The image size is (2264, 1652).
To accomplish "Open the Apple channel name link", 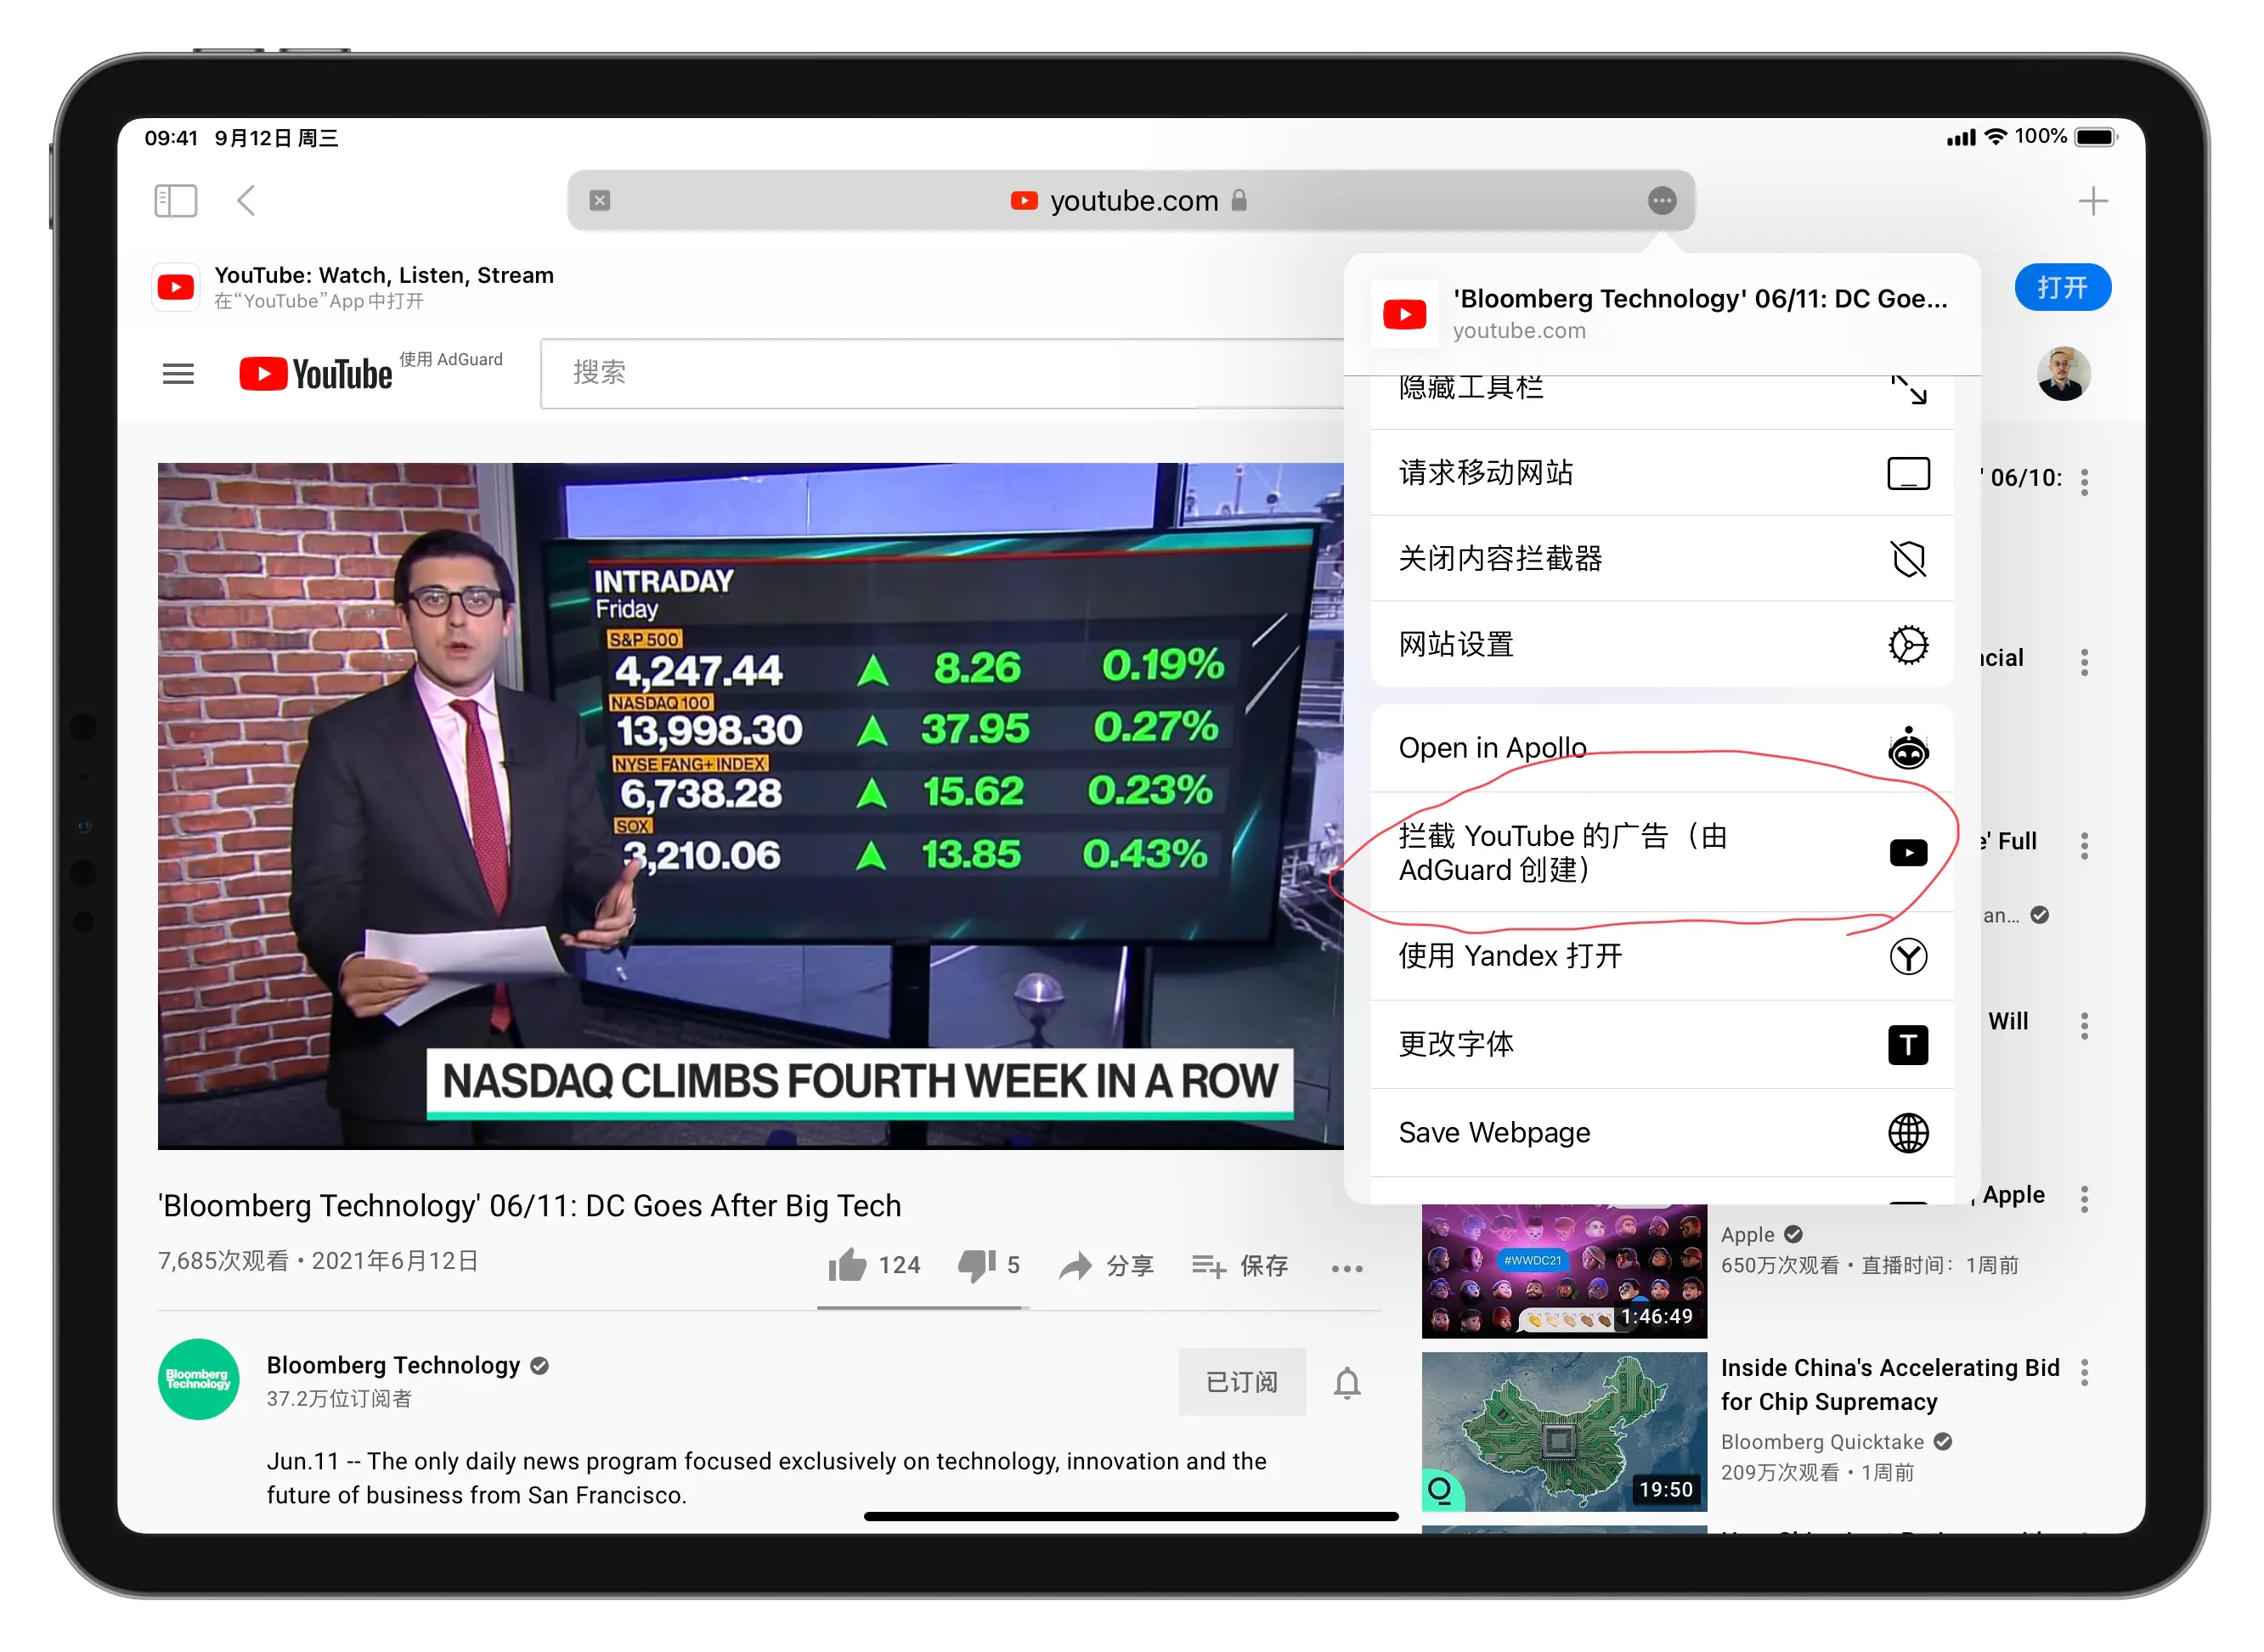I will coord(1747,1234).
